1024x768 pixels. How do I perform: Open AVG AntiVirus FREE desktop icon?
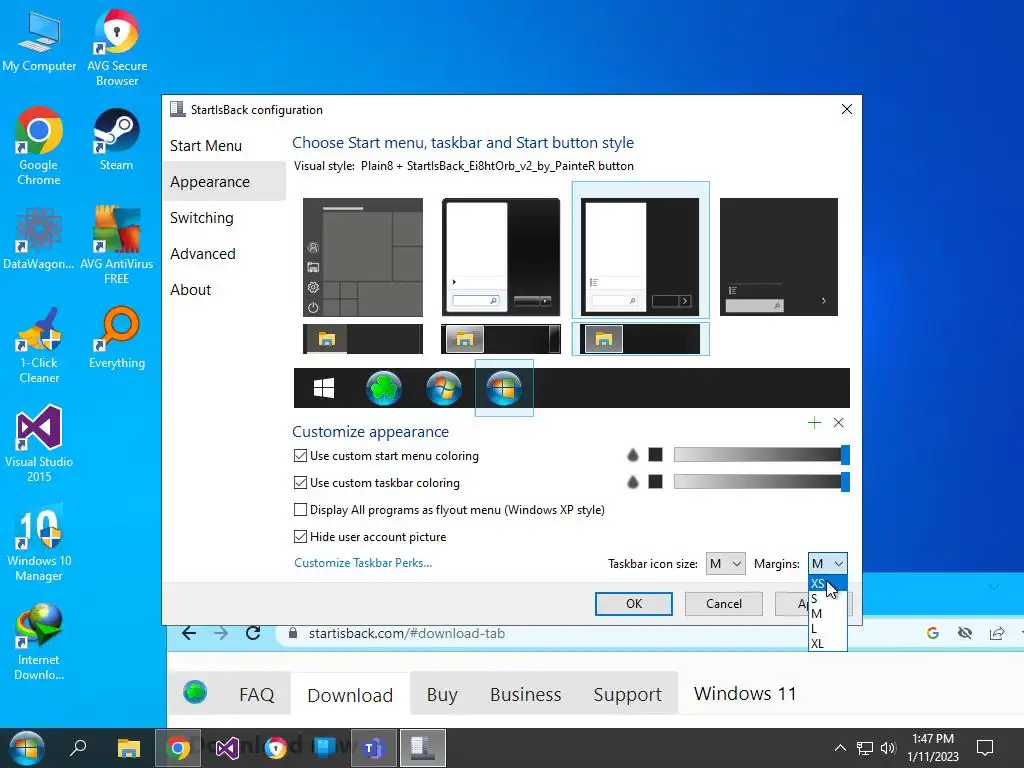pyautogui.click(x=116, y=246)
